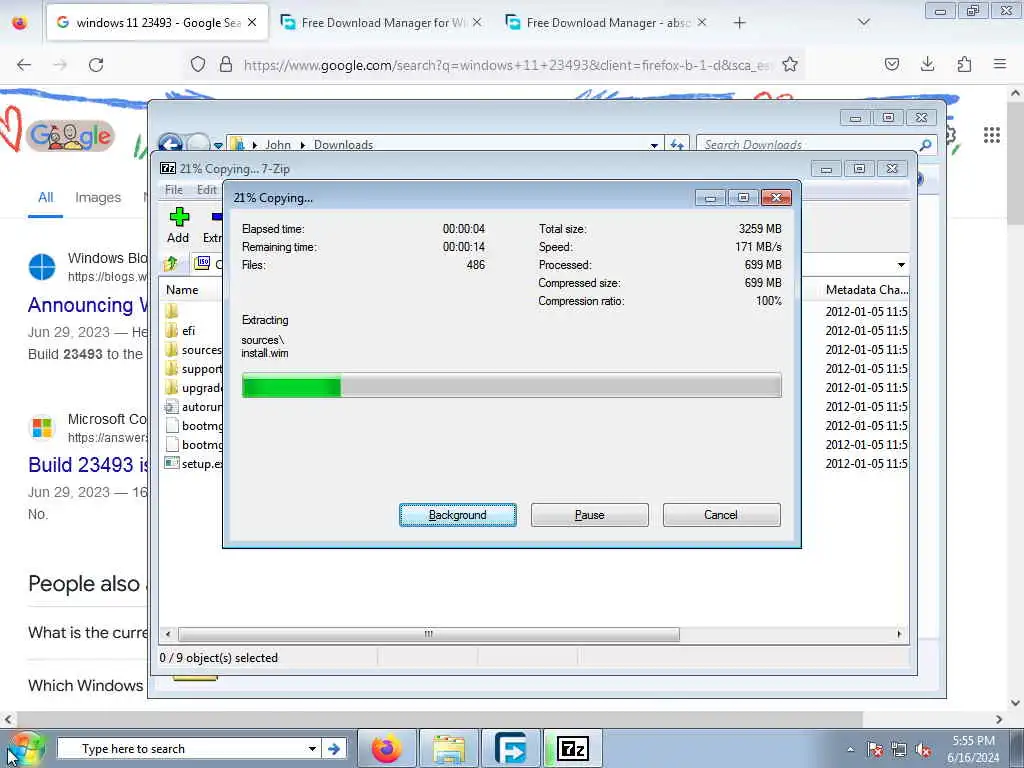This screenshot has width=1024, height=768.
Task: Click the extraction progress bar
Action: pyautogui.click(x=511, y=385)
